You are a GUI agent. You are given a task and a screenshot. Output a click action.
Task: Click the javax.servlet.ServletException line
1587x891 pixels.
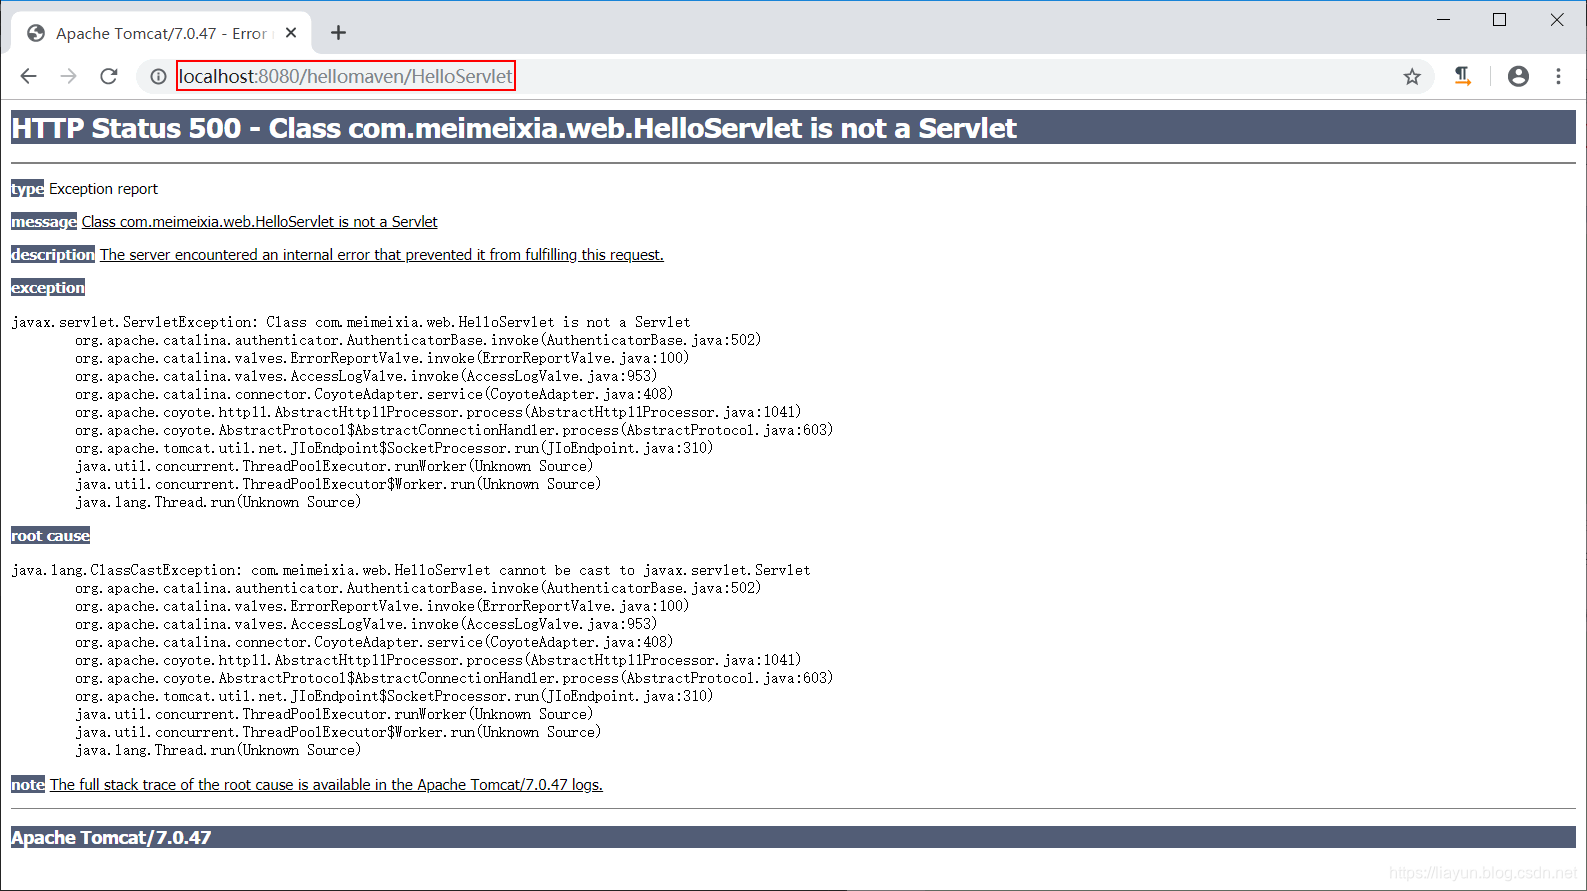(x=350, y=322)
